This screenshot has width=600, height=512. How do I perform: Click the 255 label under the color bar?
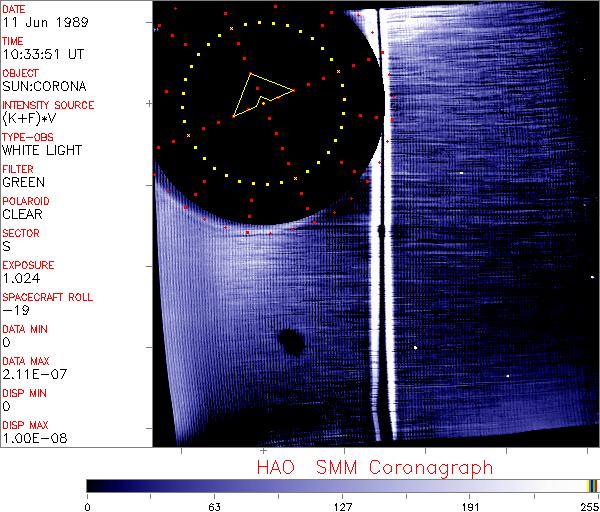(x=587, y=504)
